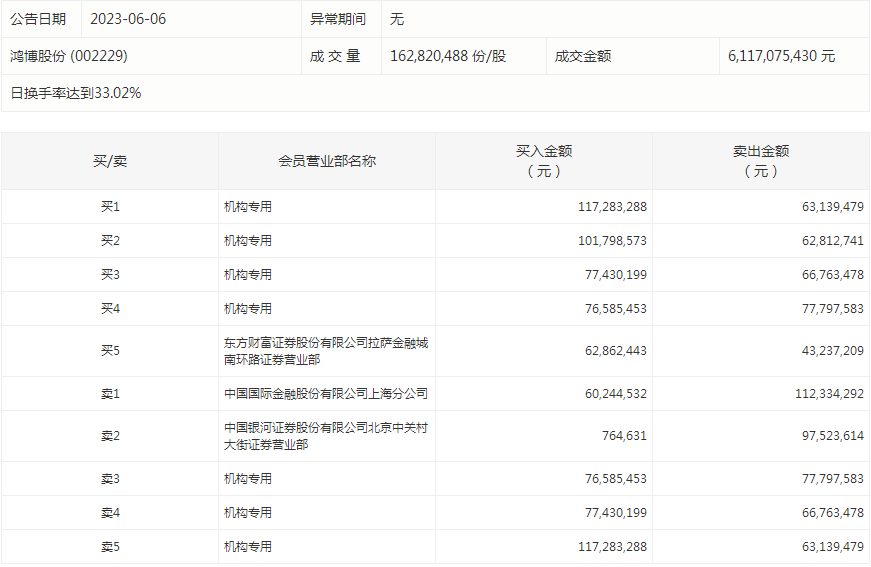Click the 764,631 buy amount cell
Screen dimensions: 871x567
pos(624,436)
